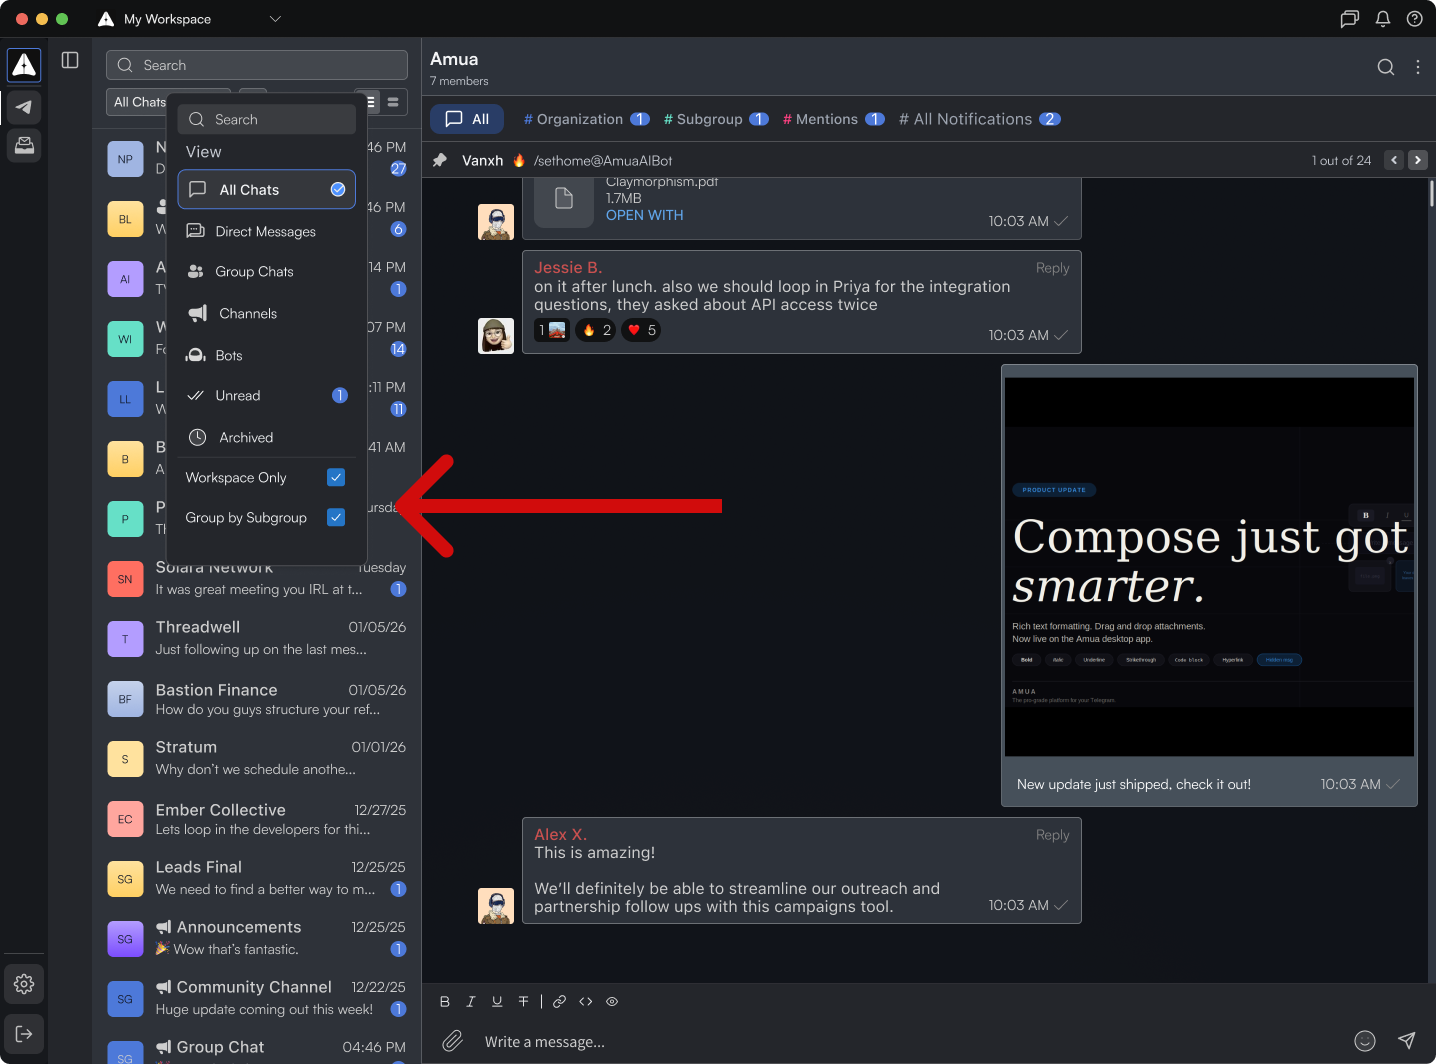
Task: Select Channels in View menu
Action: [267, 313]
